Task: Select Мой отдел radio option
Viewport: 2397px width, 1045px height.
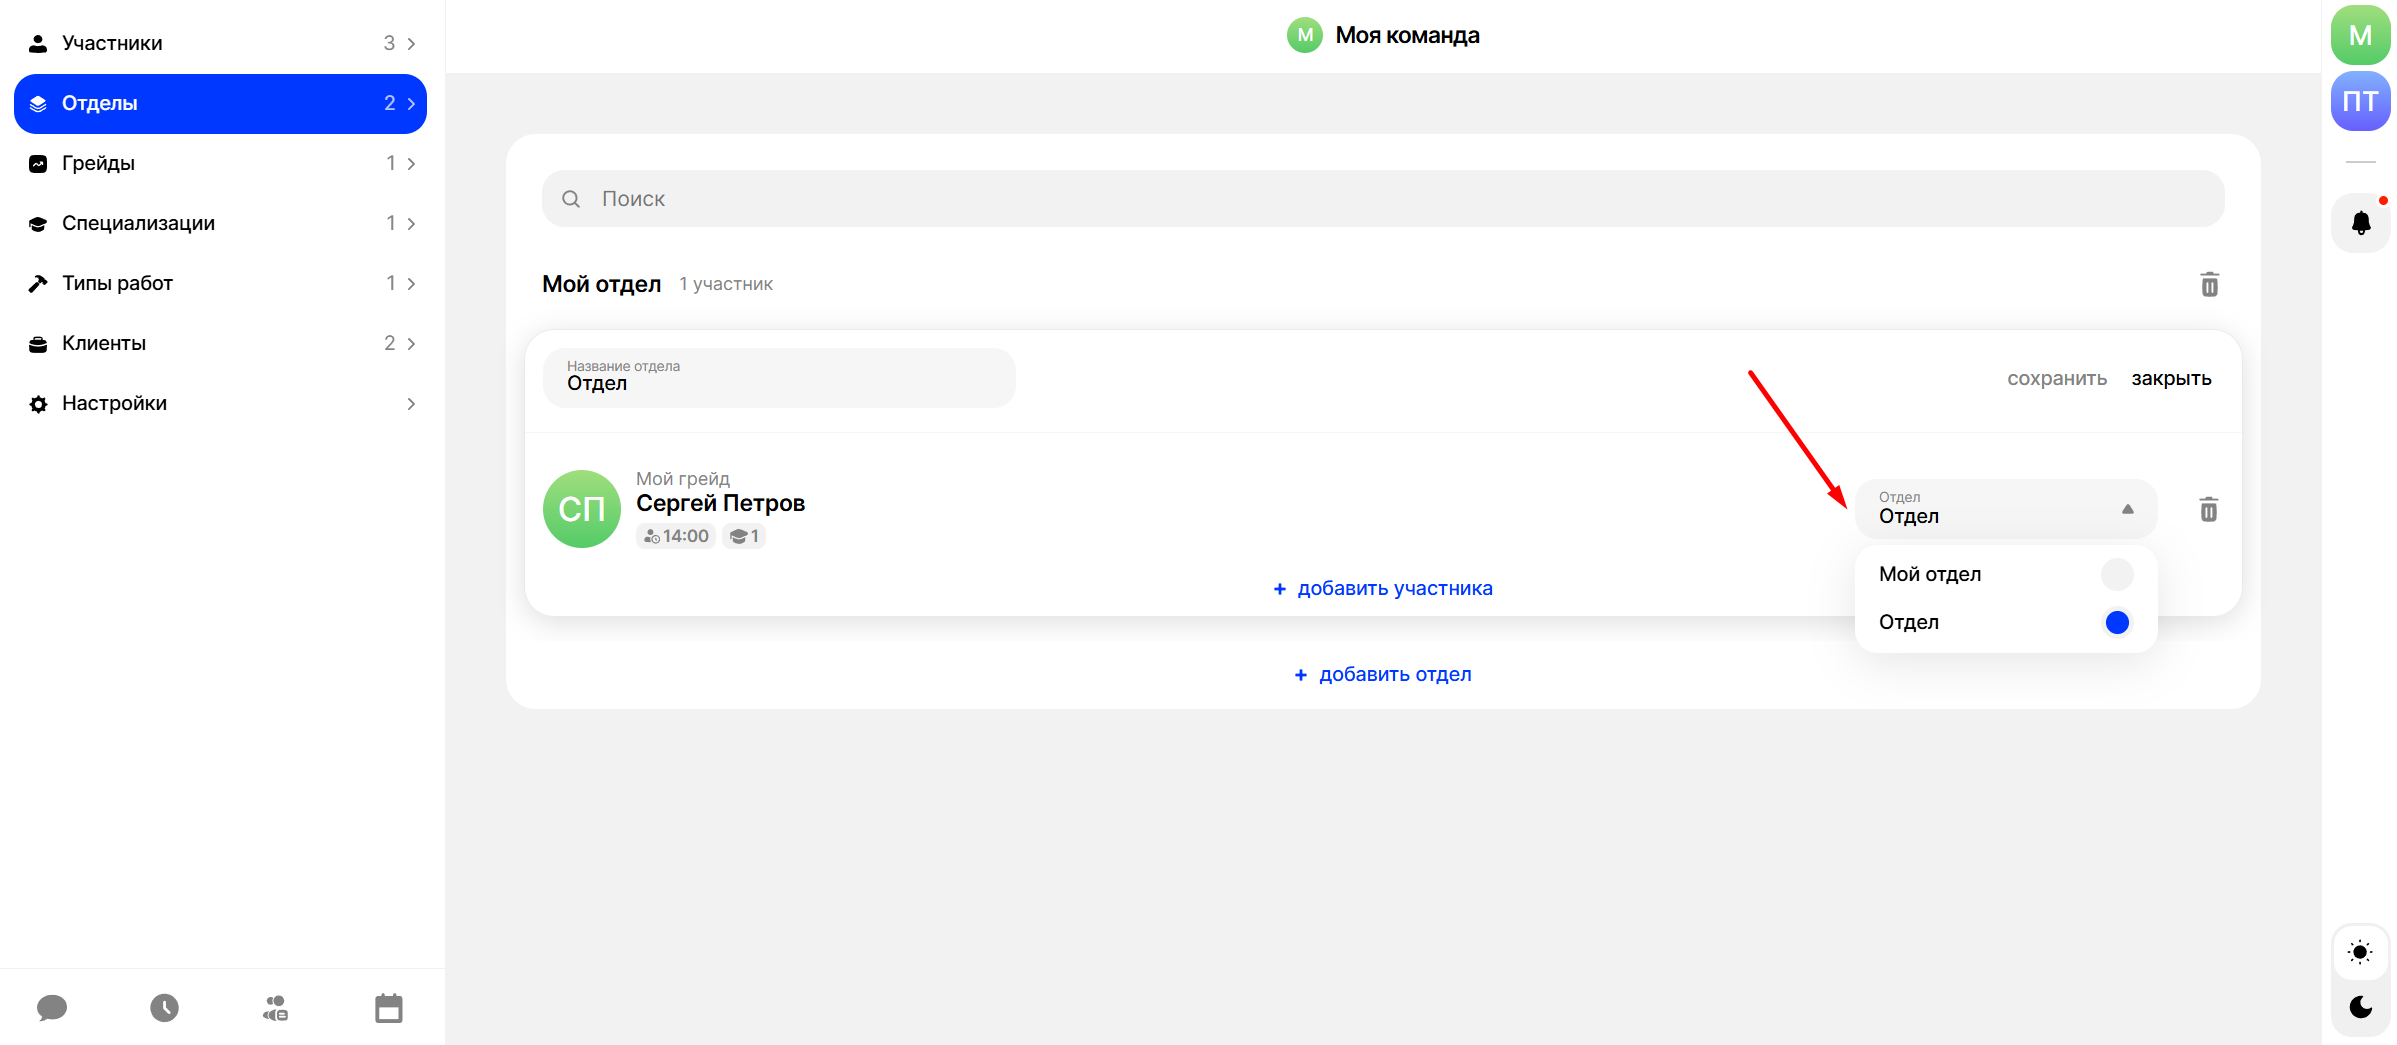Action: pyautogui.click(x=2116, y=574)
